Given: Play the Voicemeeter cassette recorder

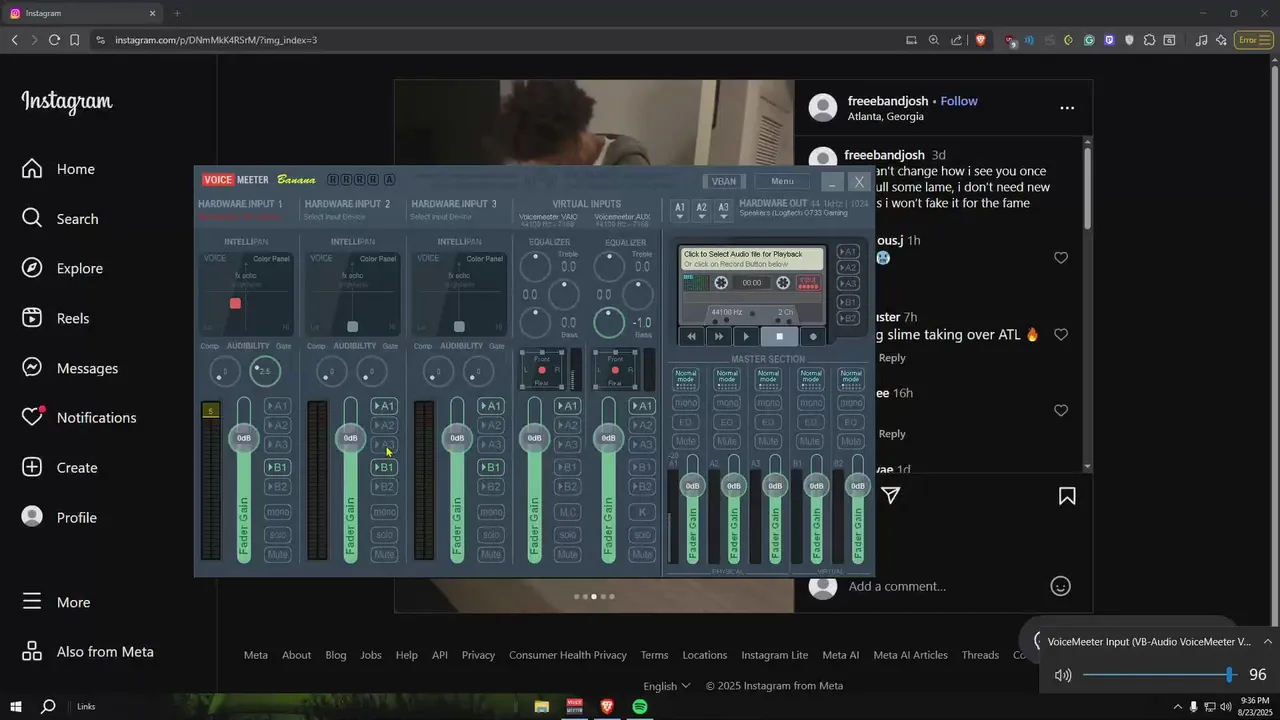Looking at the screenshot, I should (x=746, y=337).
